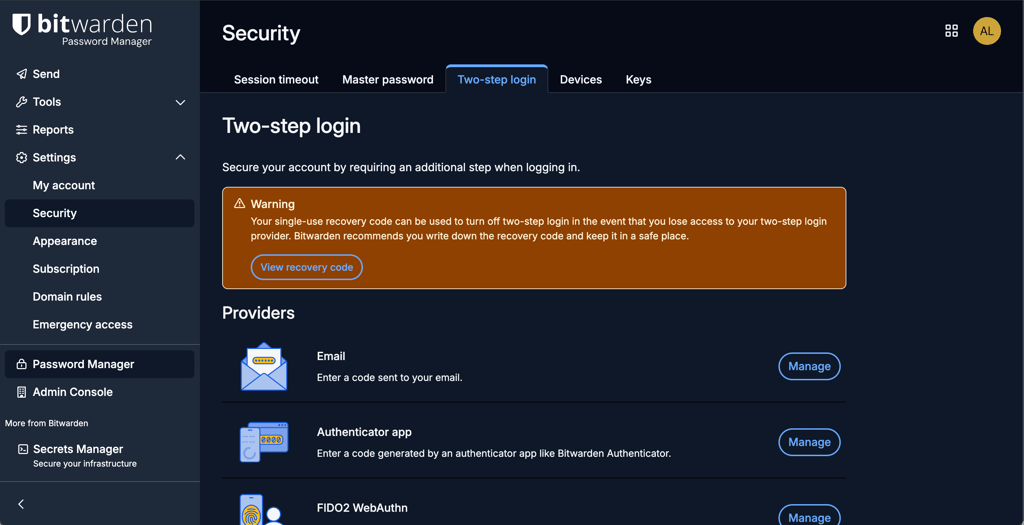The height and width of the screenshot is (525, 1024).
Task: Click the Providers heading
Action: pyautogui.click(x=258, y=313)
